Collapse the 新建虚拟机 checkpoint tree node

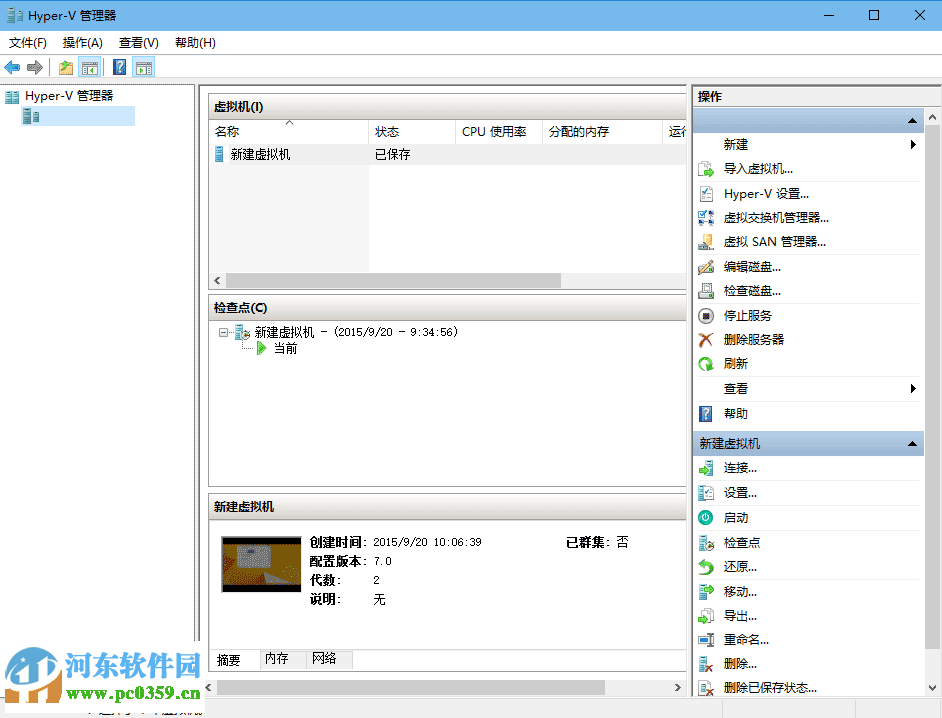[225, 332]
